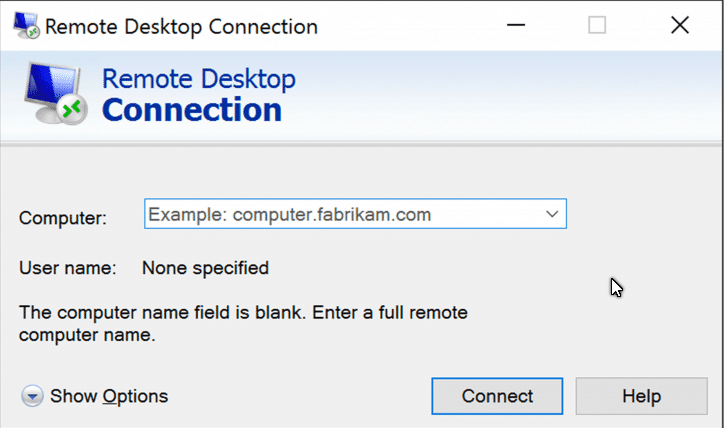Click the "None specified" user name text
Image resolution: width=724 pixels, height=428 pixels.
coord(205,268)
